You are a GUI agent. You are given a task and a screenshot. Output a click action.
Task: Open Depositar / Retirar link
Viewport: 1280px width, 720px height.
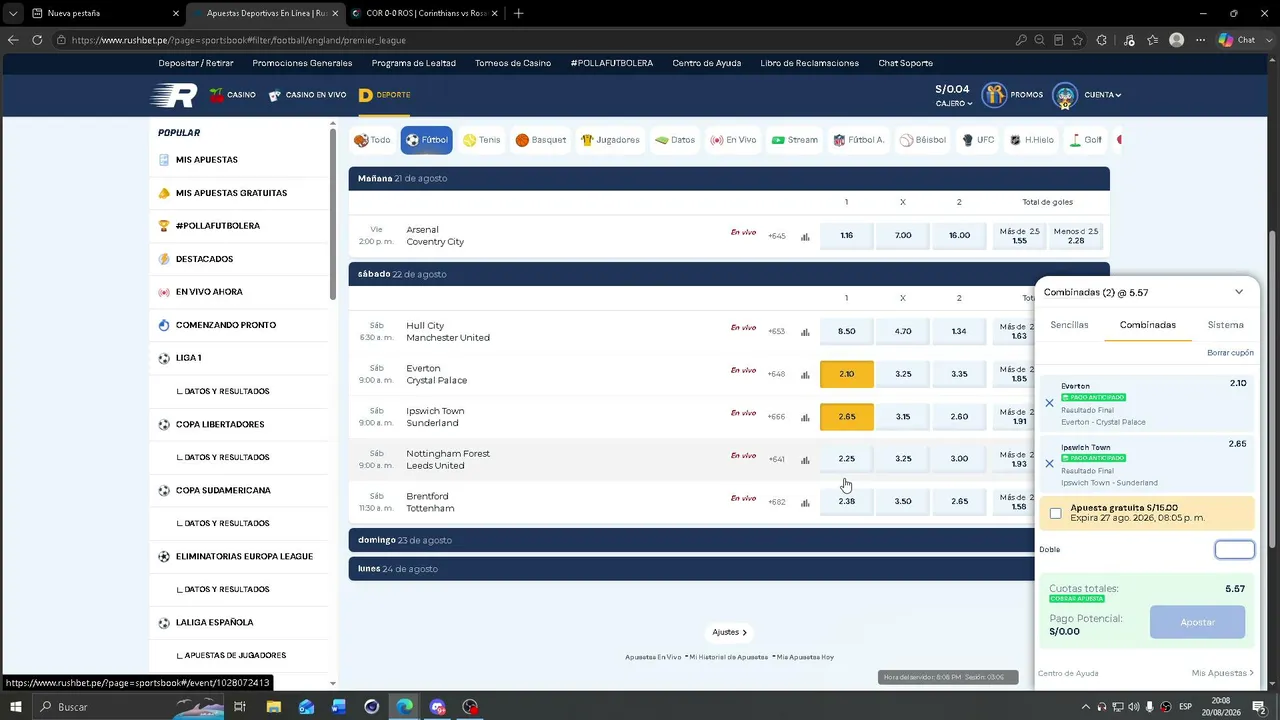pyautogui.click(x=196, y=63)
